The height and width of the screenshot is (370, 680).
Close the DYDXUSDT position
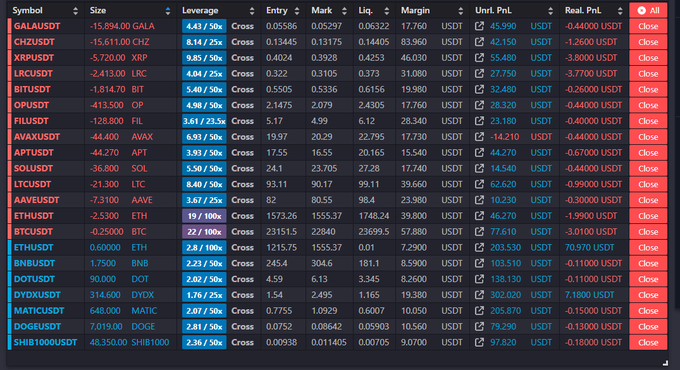tap(648, 295)
